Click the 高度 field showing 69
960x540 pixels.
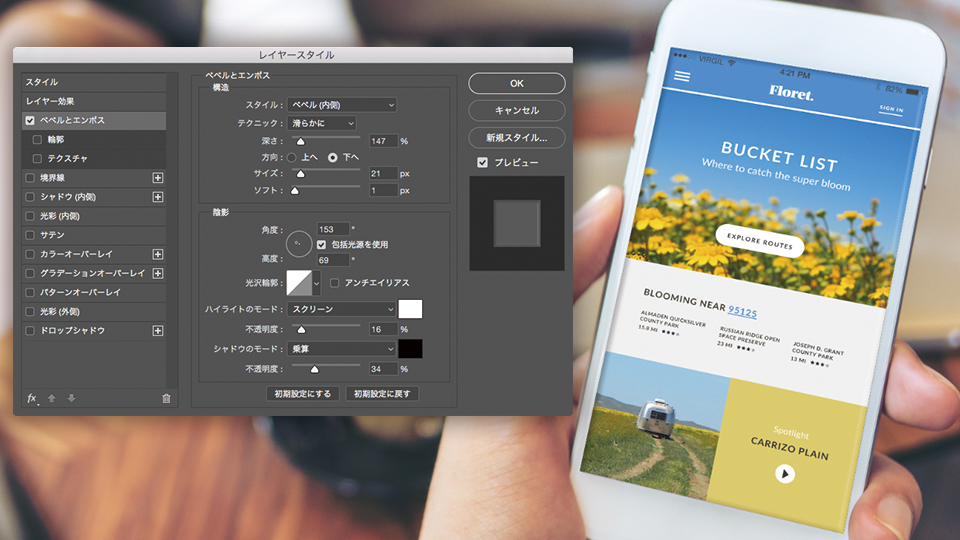coord(333,260)
